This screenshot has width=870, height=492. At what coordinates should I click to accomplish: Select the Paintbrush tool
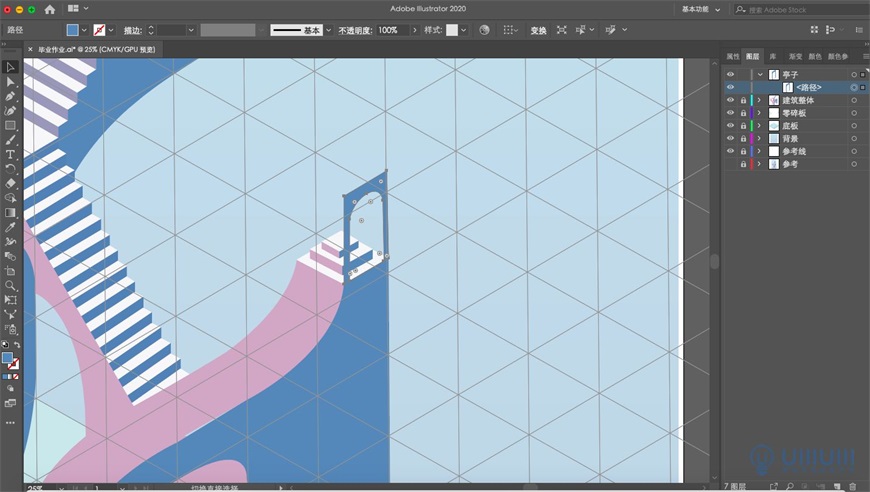(x=10, y=140)
